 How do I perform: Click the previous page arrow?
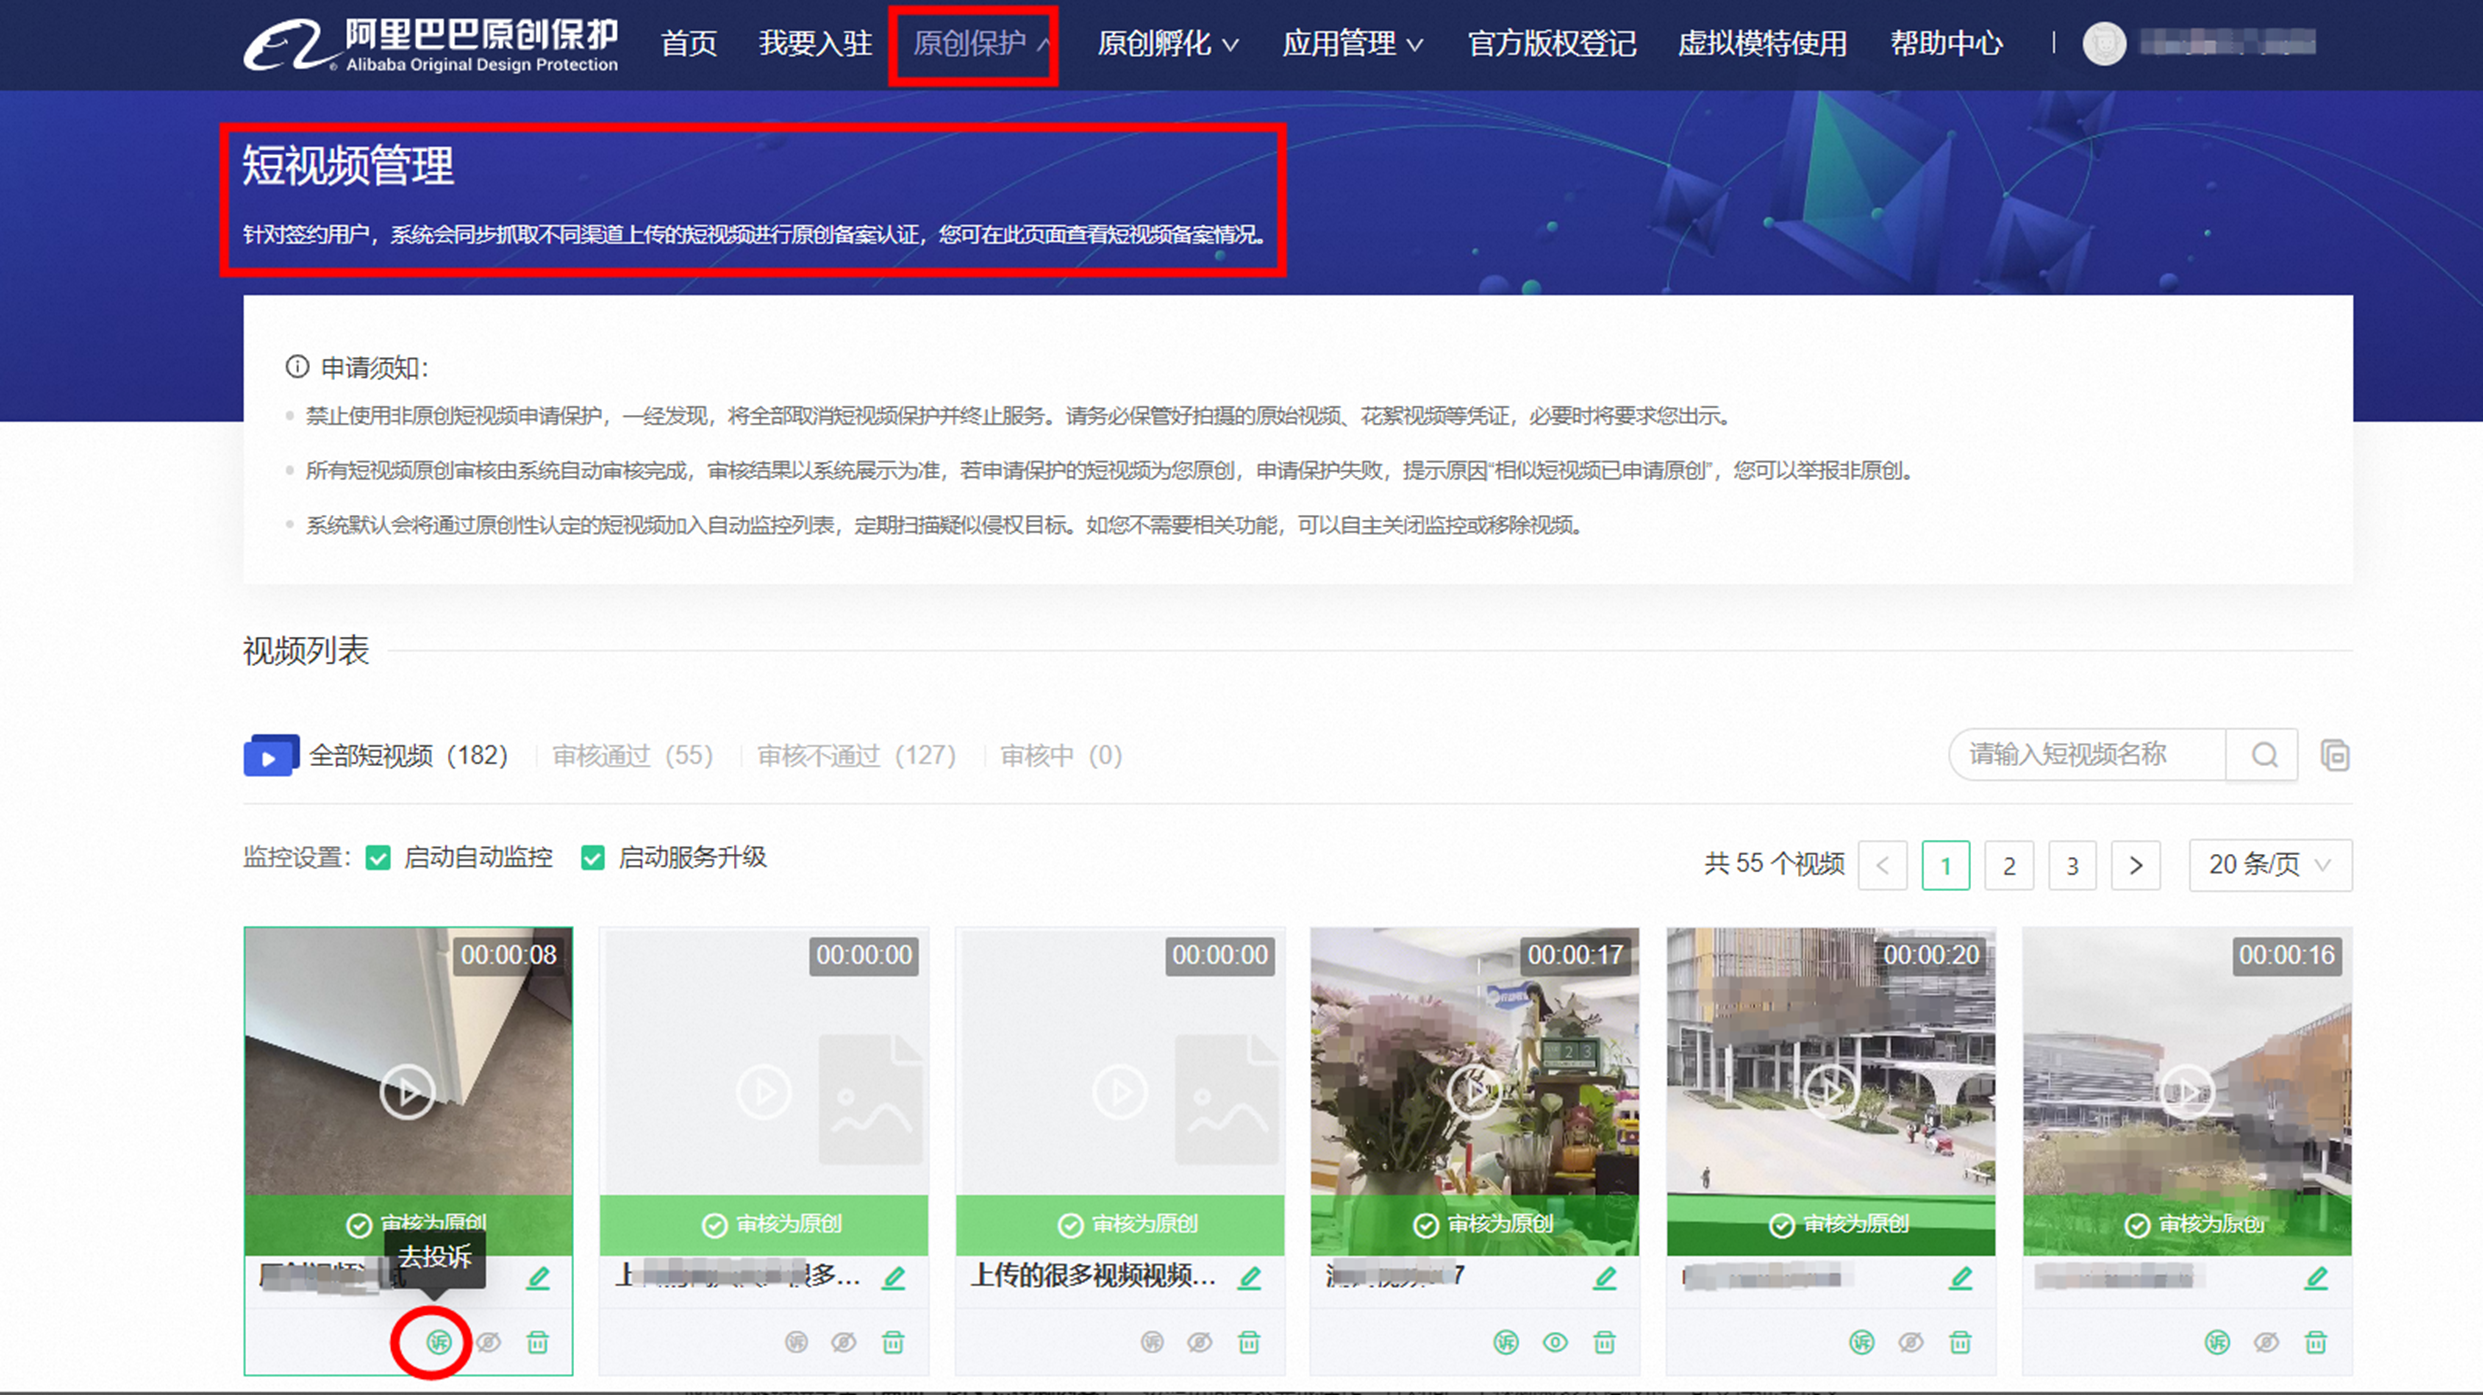1882,865
